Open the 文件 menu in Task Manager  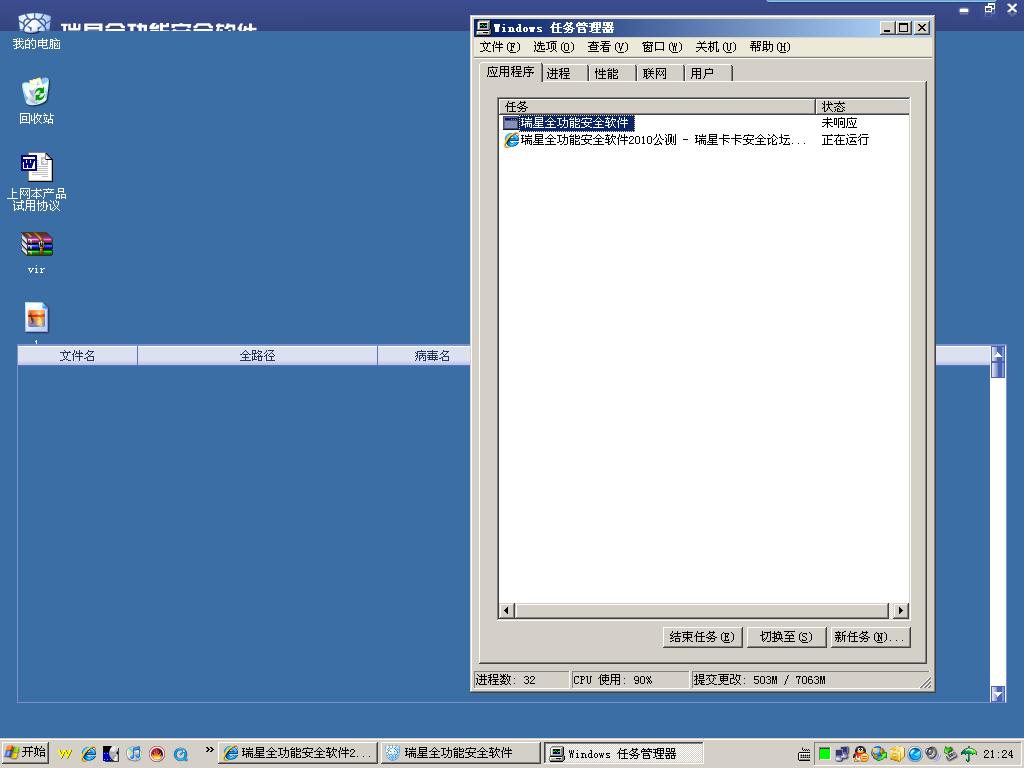(499, 47)
